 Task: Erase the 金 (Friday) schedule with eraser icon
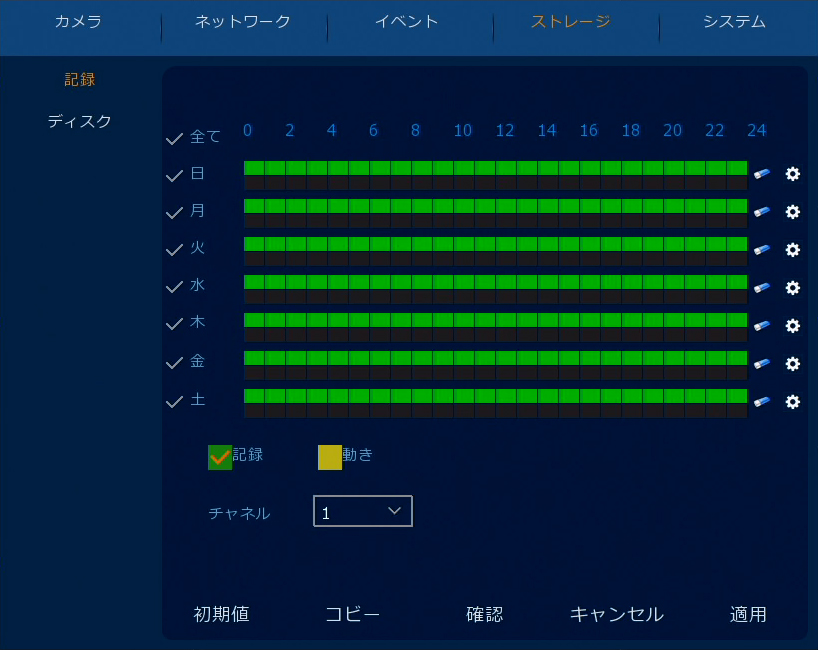[x=762, y=364]
